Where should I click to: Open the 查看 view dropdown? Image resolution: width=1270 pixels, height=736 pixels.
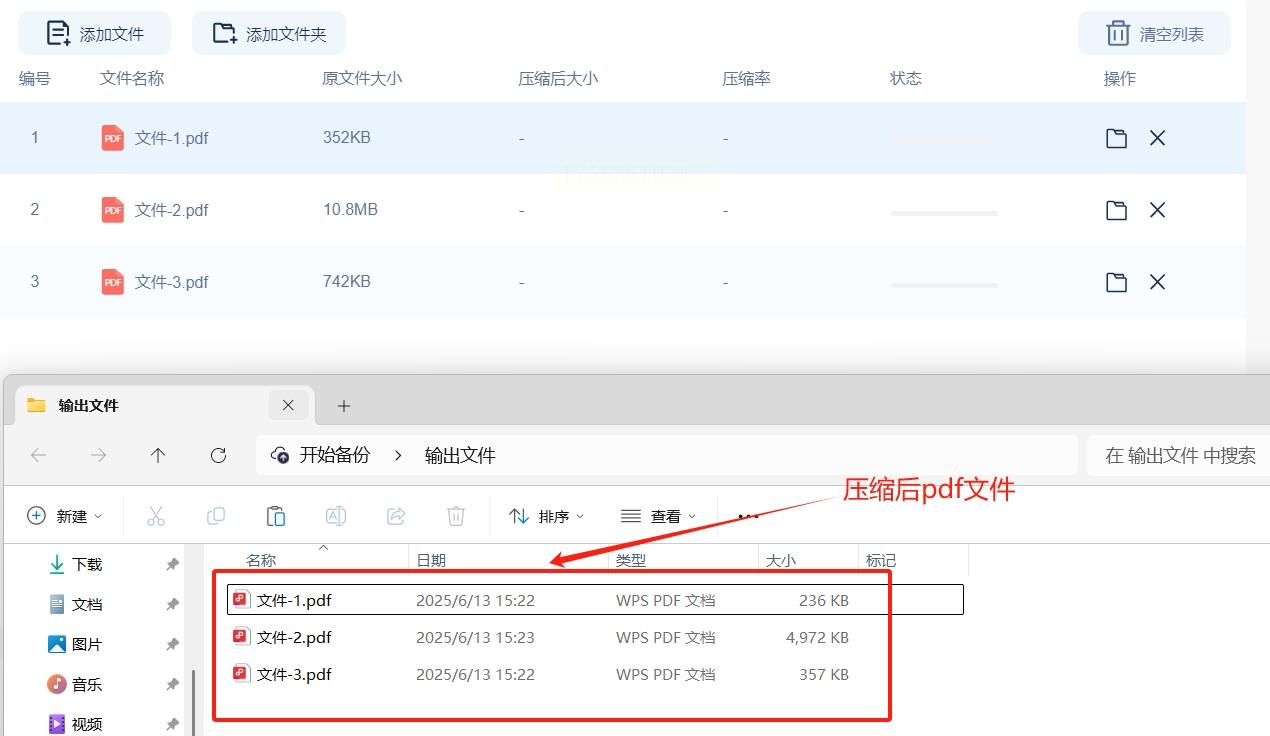click(x=658, y=516)
